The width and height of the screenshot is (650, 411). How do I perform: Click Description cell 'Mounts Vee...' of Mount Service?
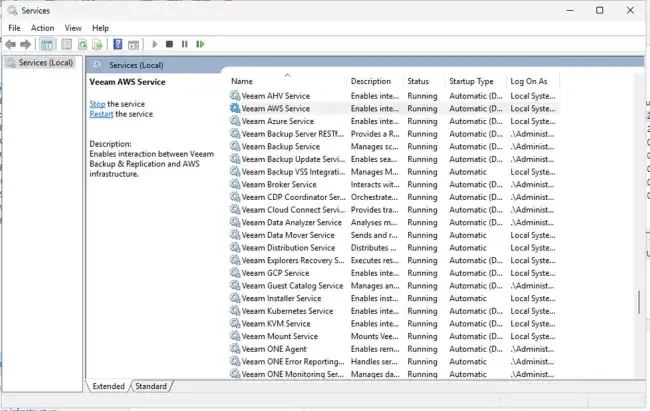point(374,336)
